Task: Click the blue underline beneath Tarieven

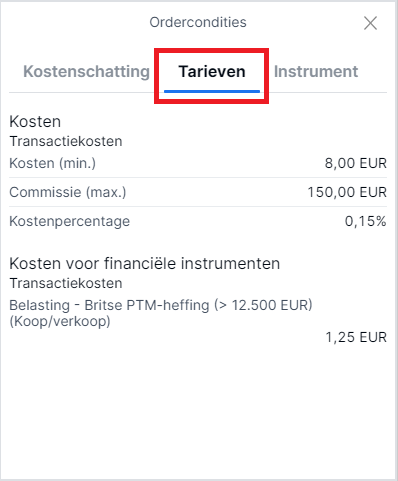Action: 212,91
